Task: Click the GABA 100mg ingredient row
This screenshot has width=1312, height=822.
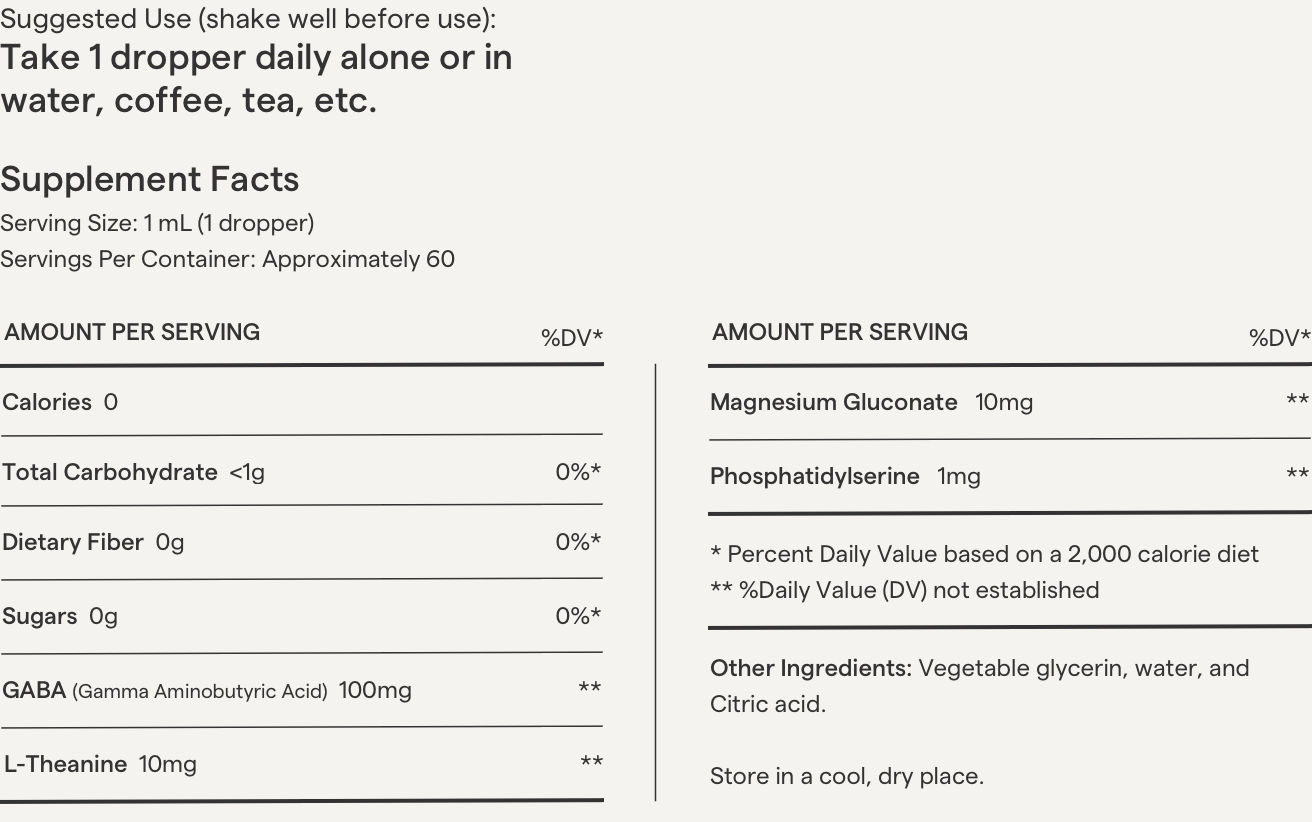Action: [x=207, y=690]
